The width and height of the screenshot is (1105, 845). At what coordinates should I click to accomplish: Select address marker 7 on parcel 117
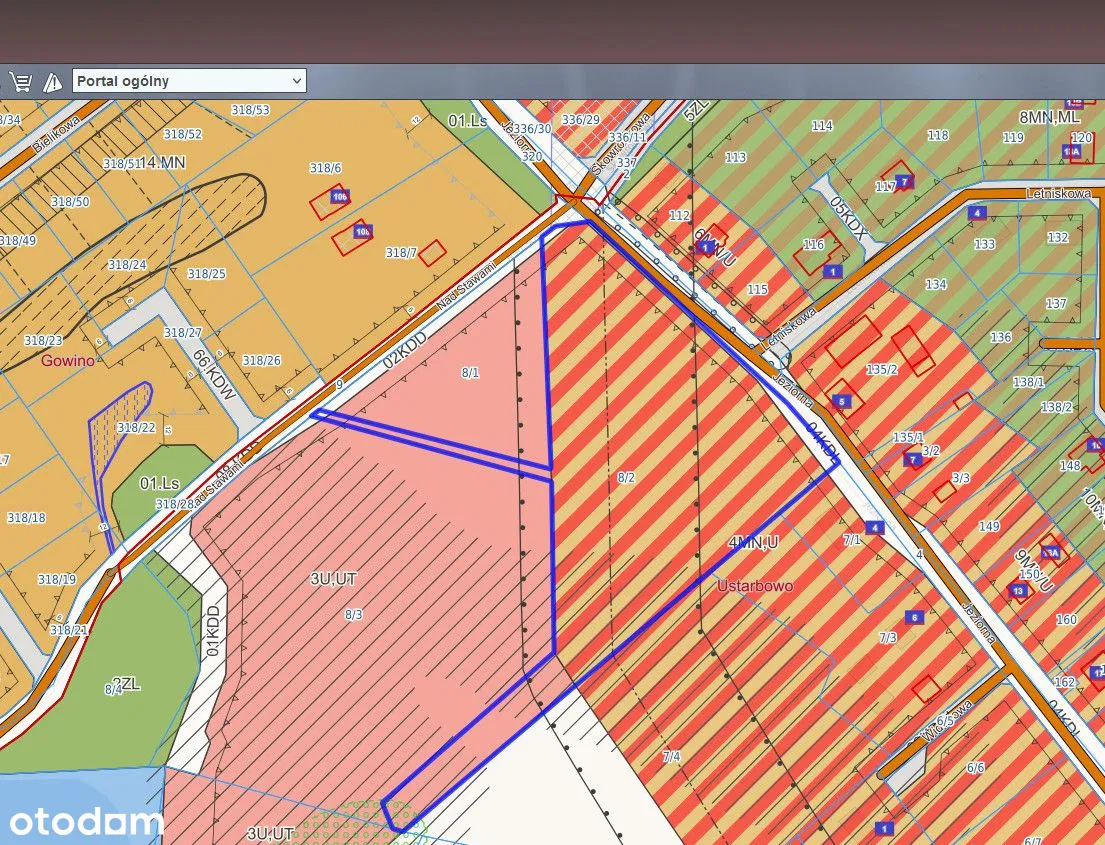click(x=904, y=181)
